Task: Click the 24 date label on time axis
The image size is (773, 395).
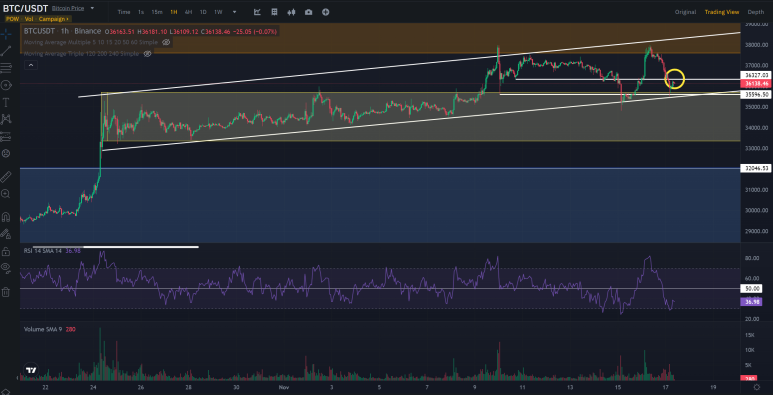Action: coord(93,387)
